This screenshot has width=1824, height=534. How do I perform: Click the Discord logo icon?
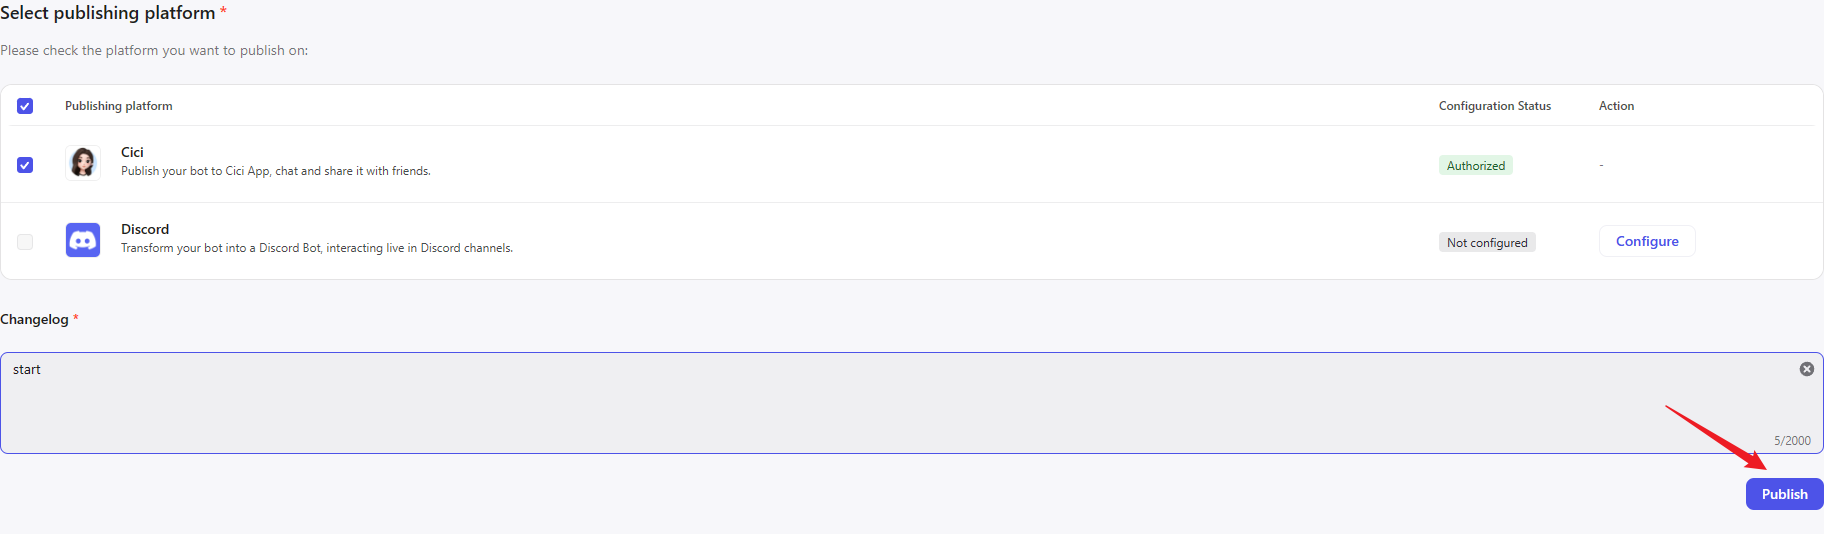[83, 240]
